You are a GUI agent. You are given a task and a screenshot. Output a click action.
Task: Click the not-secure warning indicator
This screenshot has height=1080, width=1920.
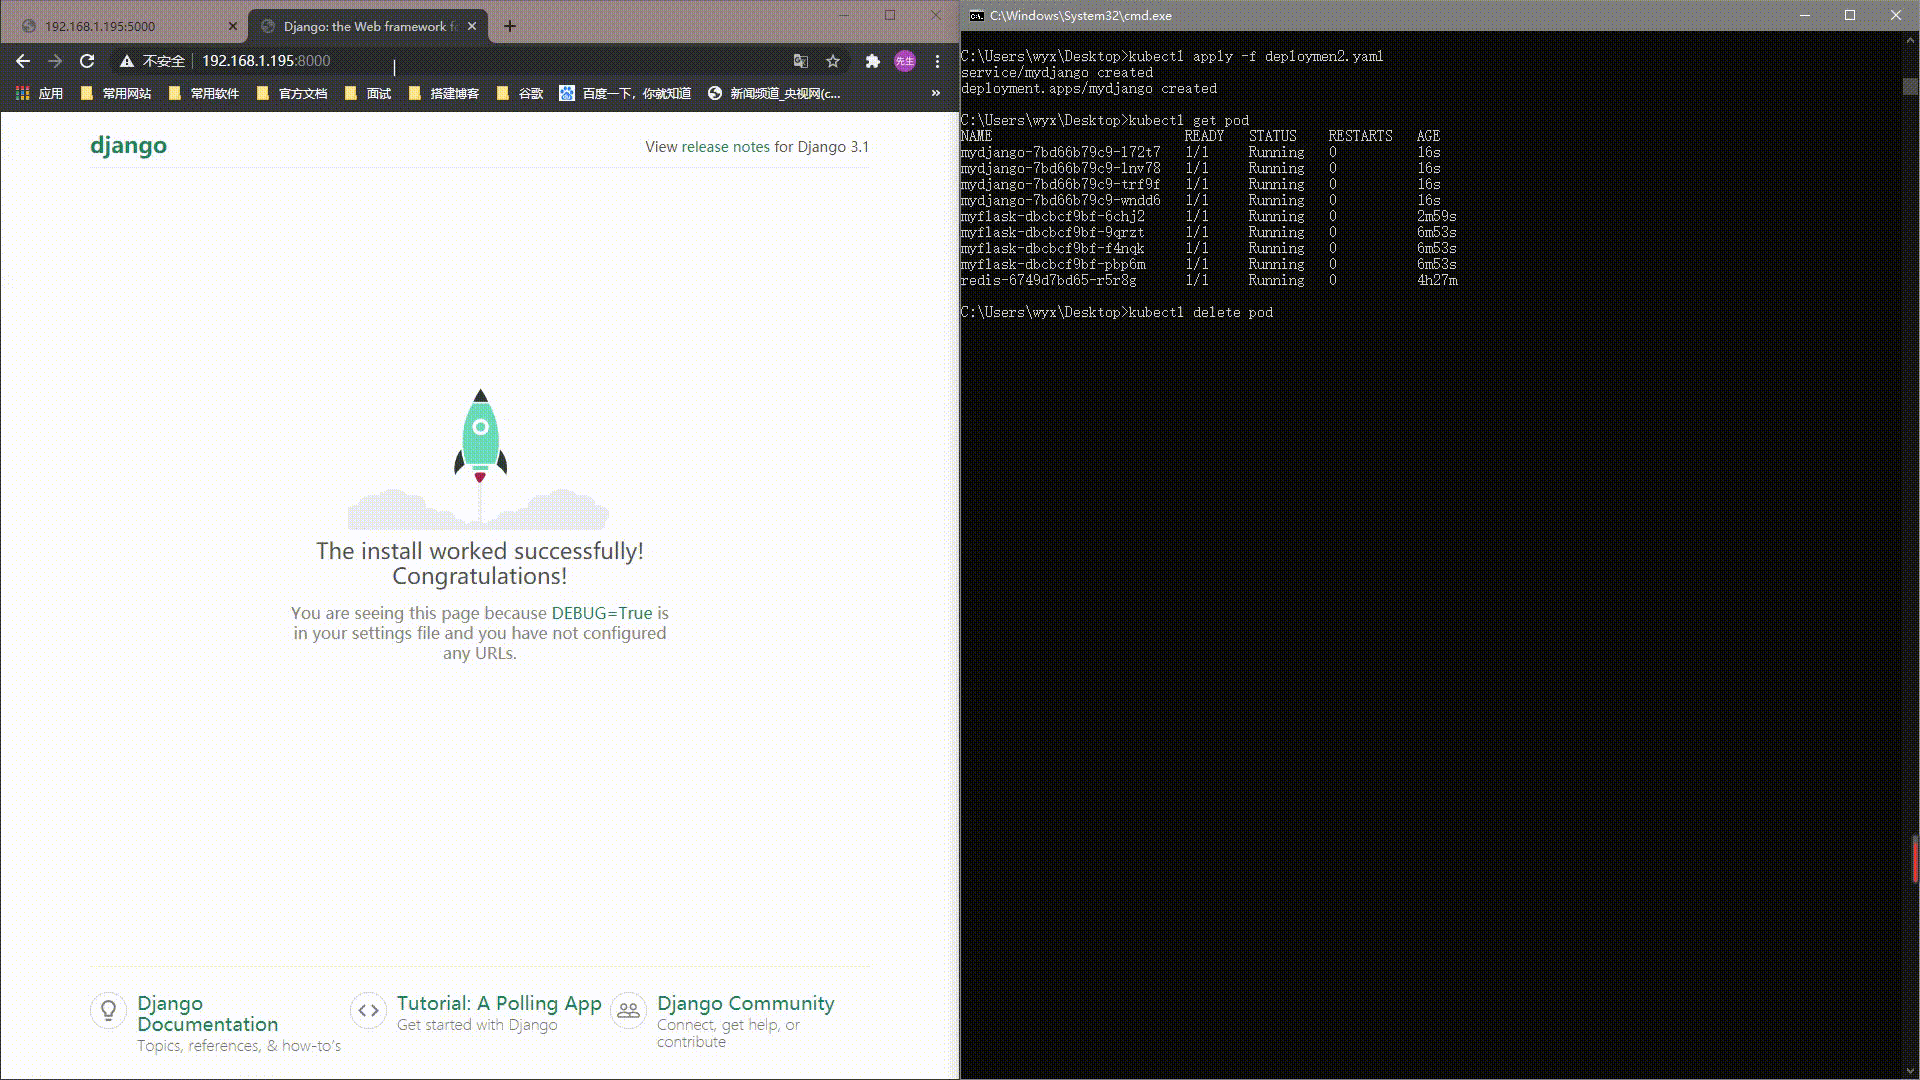[152, 61]
